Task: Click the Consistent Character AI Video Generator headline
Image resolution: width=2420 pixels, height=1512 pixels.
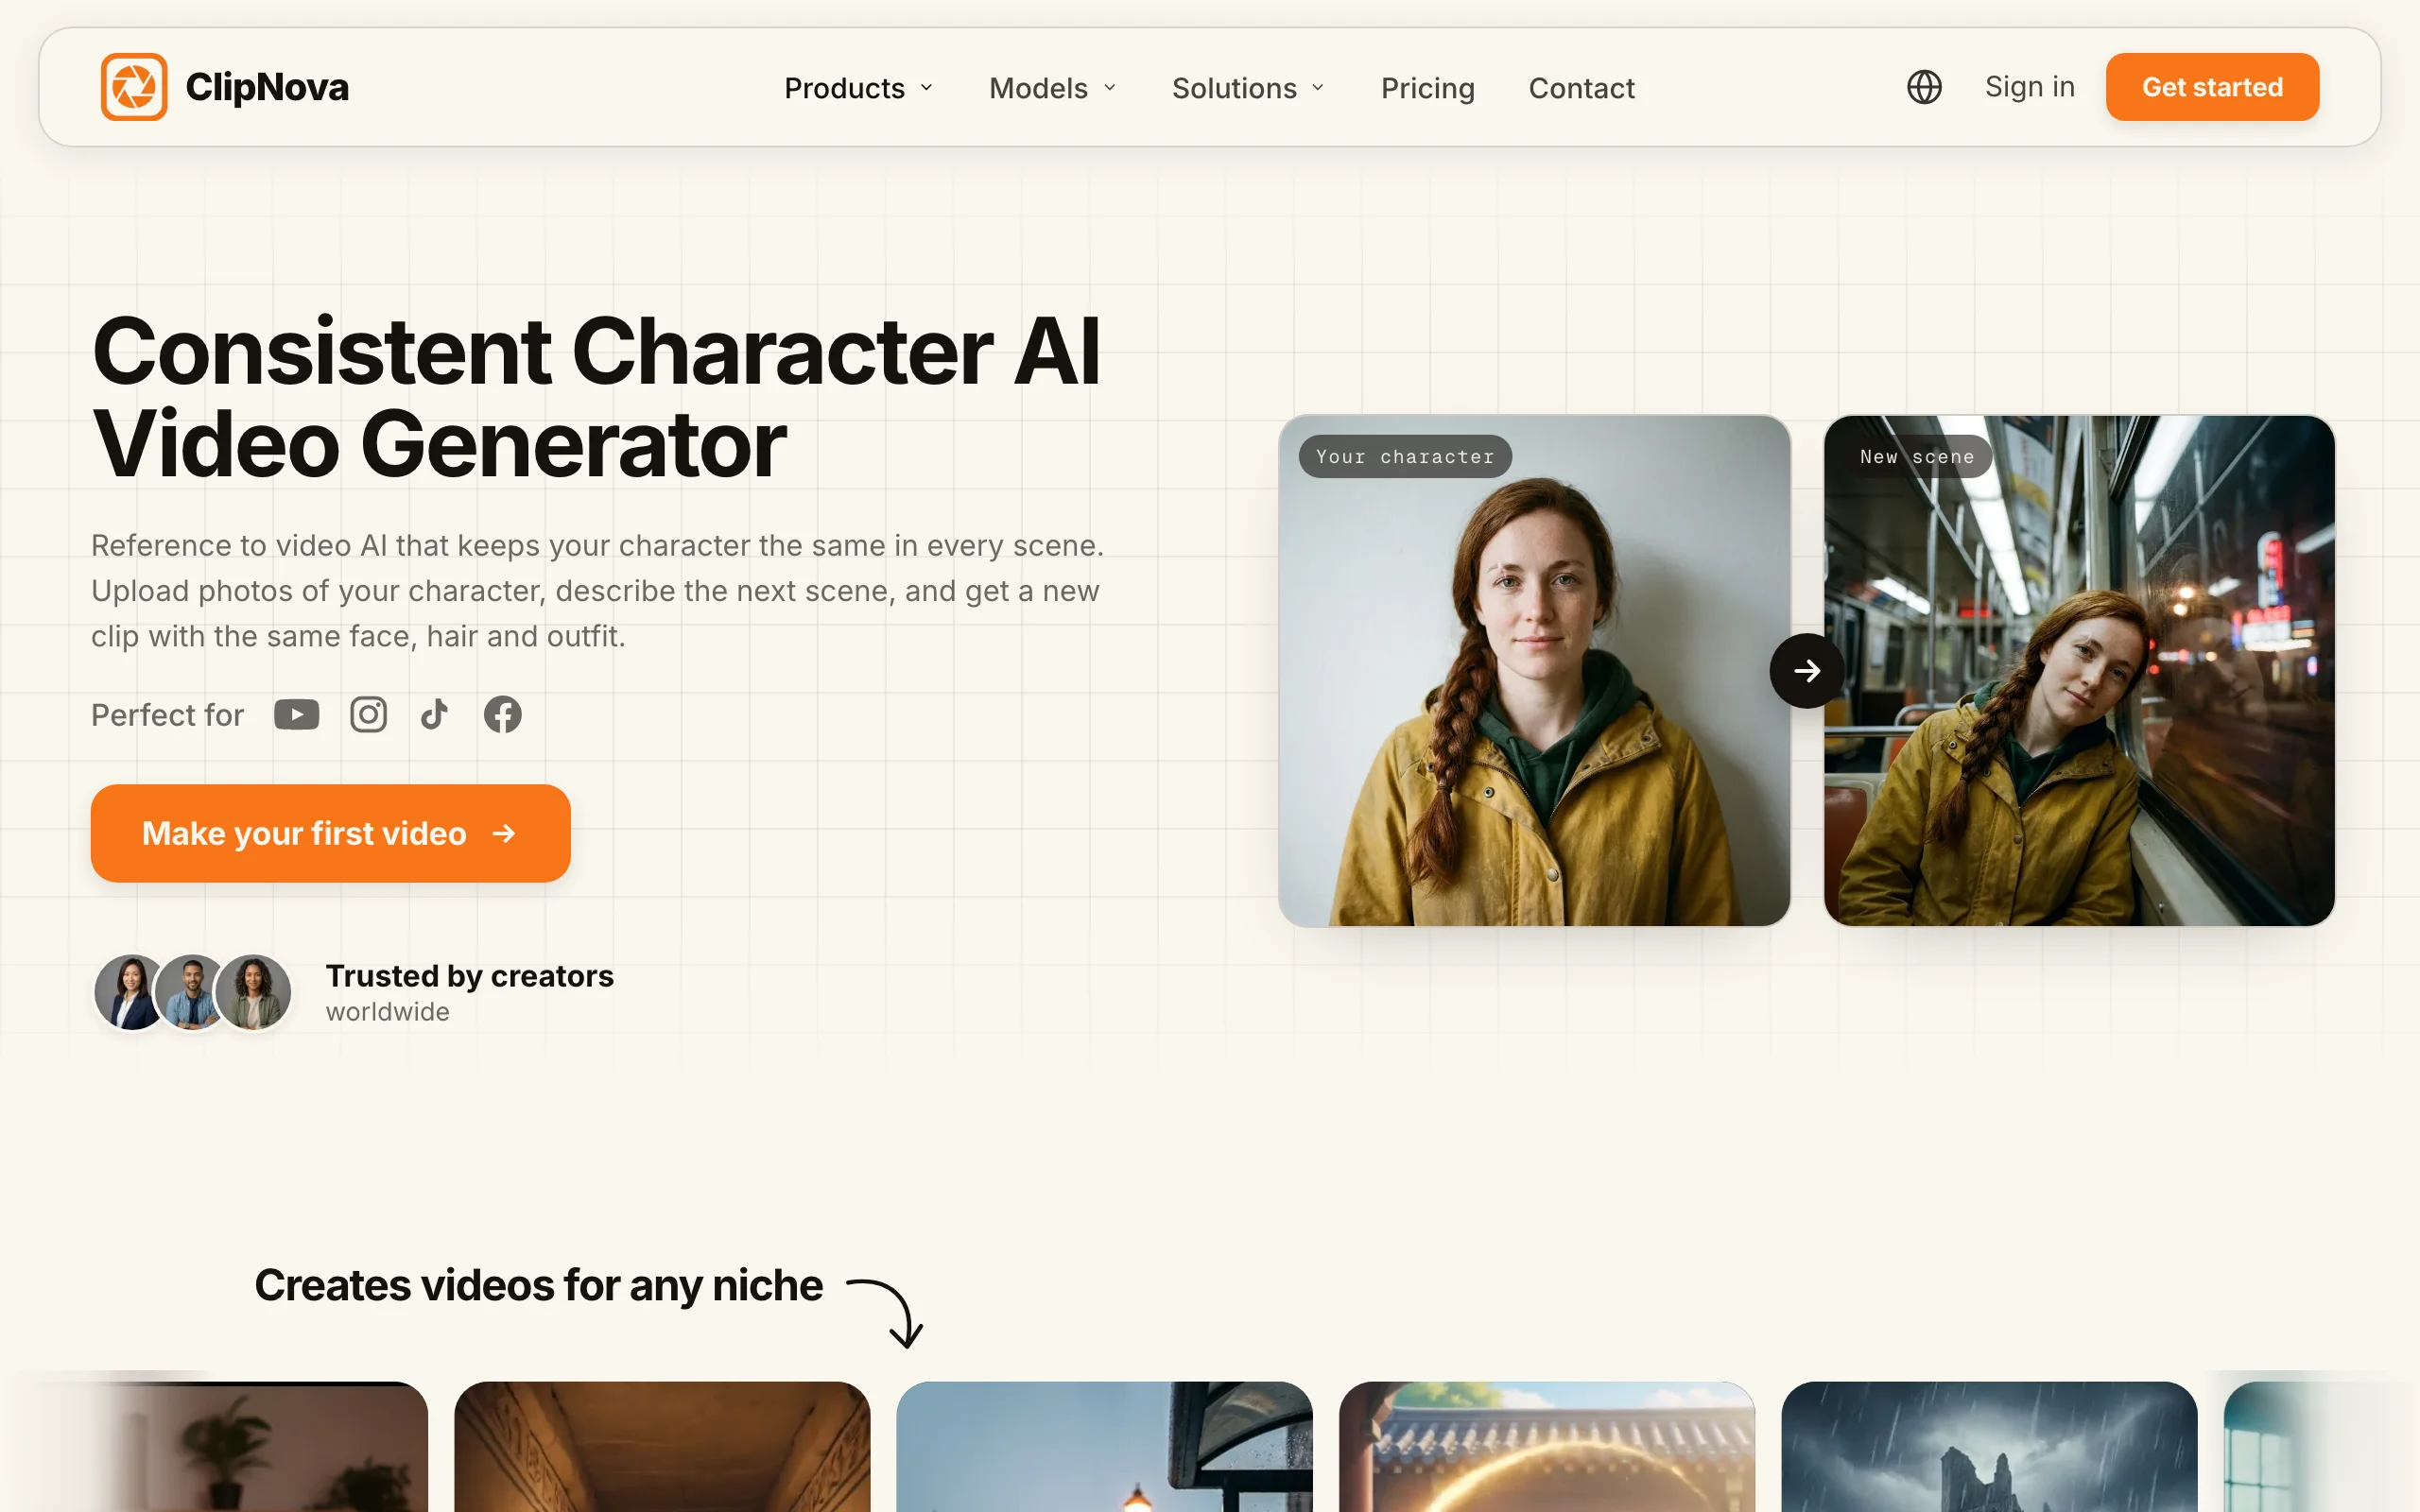Action: click(596, 397)
